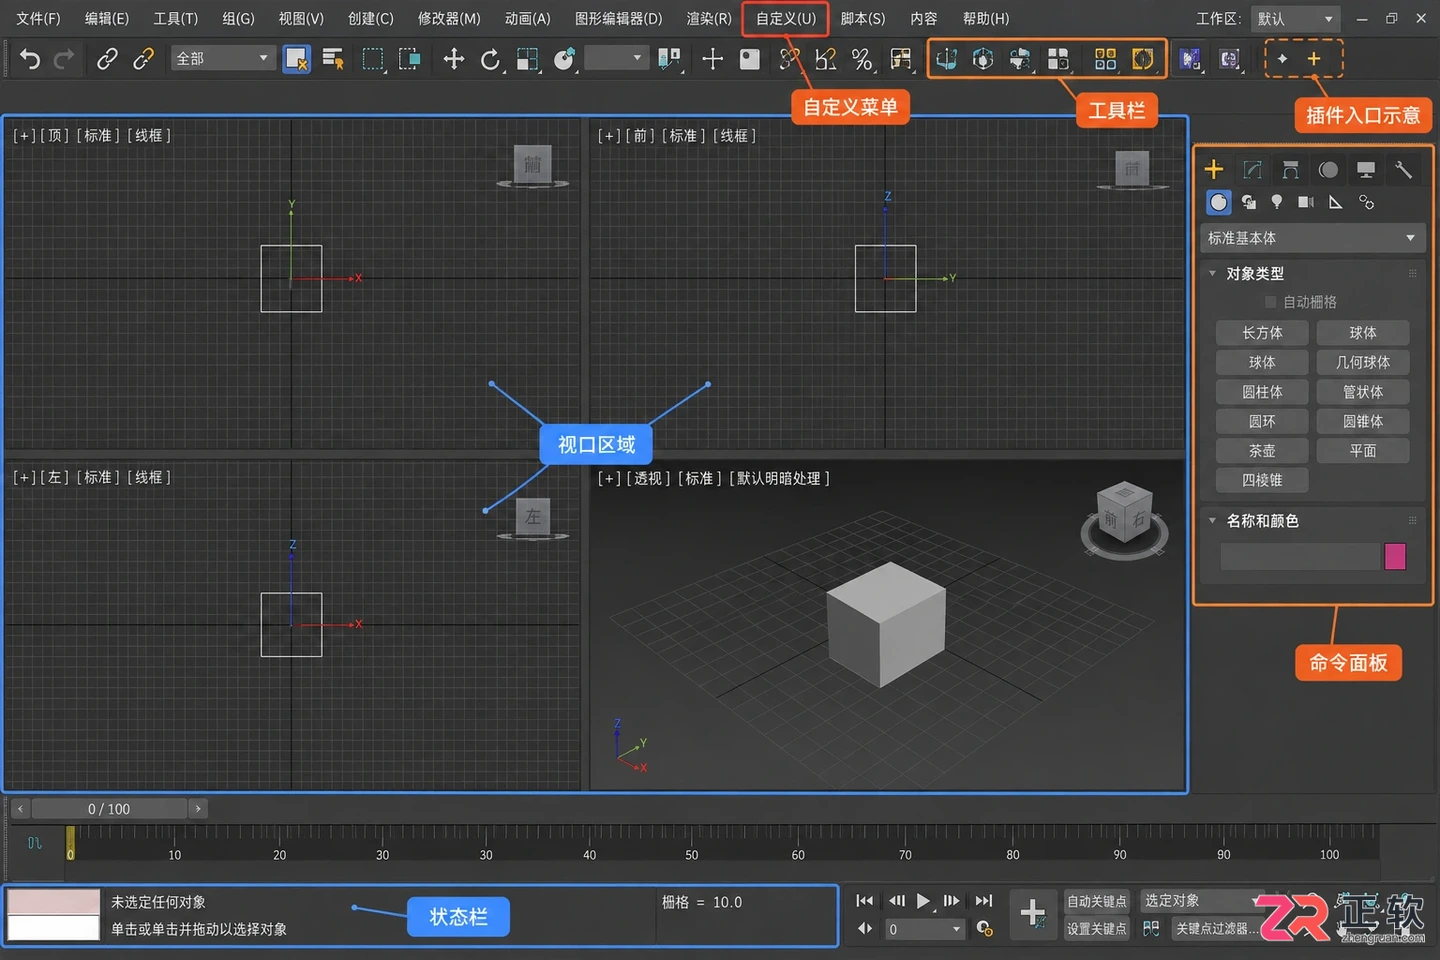Toggle 设置关键点 set key mode
The image size is (1440, 960).
click(x=1096, y=929)
